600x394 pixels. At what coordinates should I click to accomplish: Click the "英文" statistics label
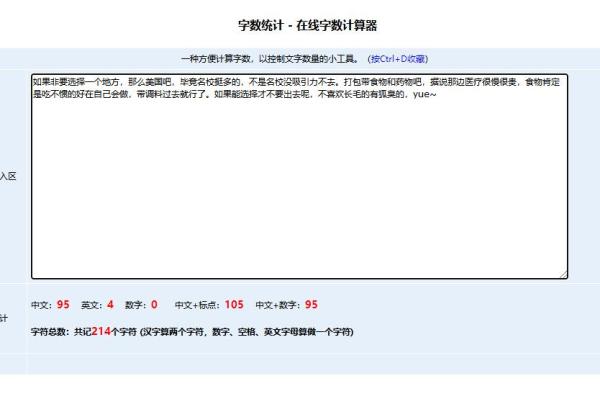click(x=91, y=305)
